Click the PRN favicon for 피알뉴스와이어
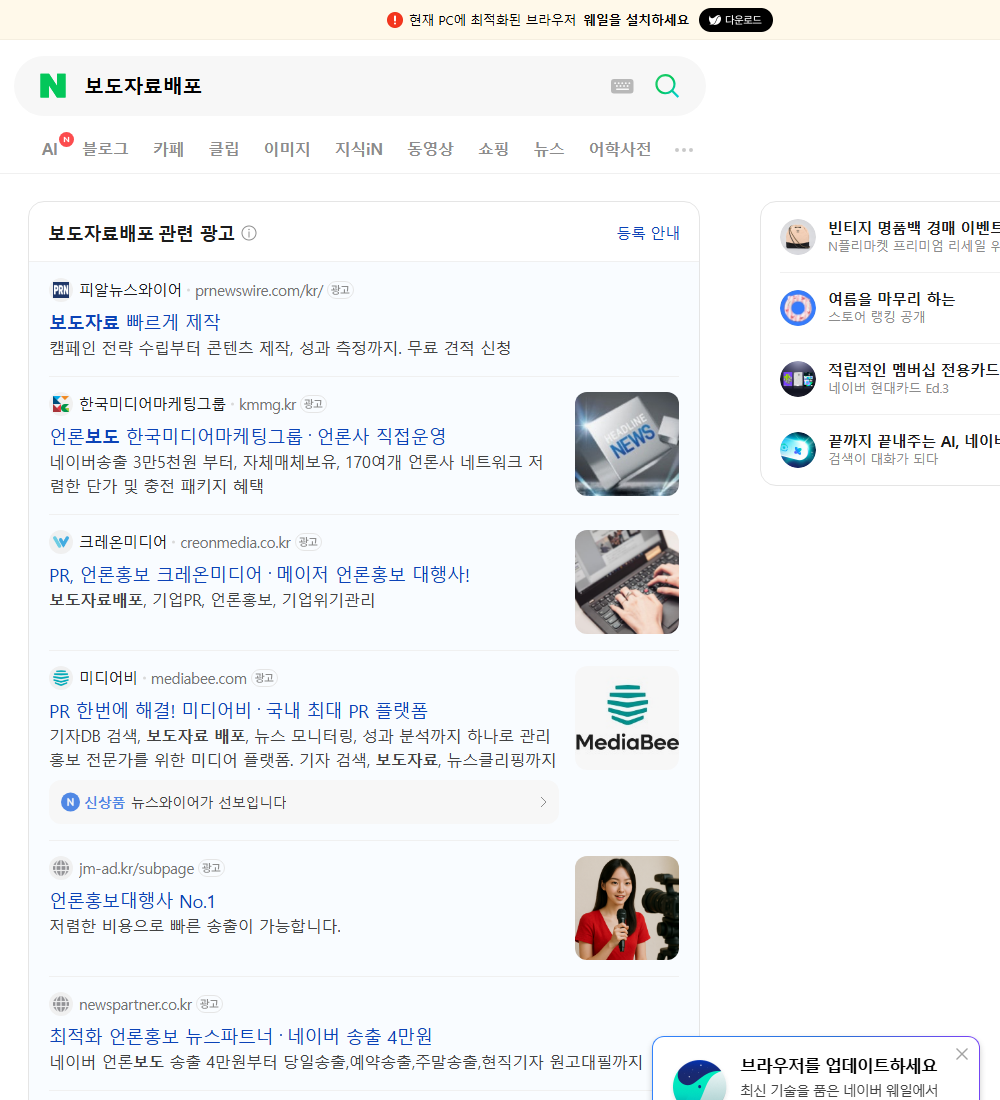This screenshot has width=1000, height=1100. (61, 290)
